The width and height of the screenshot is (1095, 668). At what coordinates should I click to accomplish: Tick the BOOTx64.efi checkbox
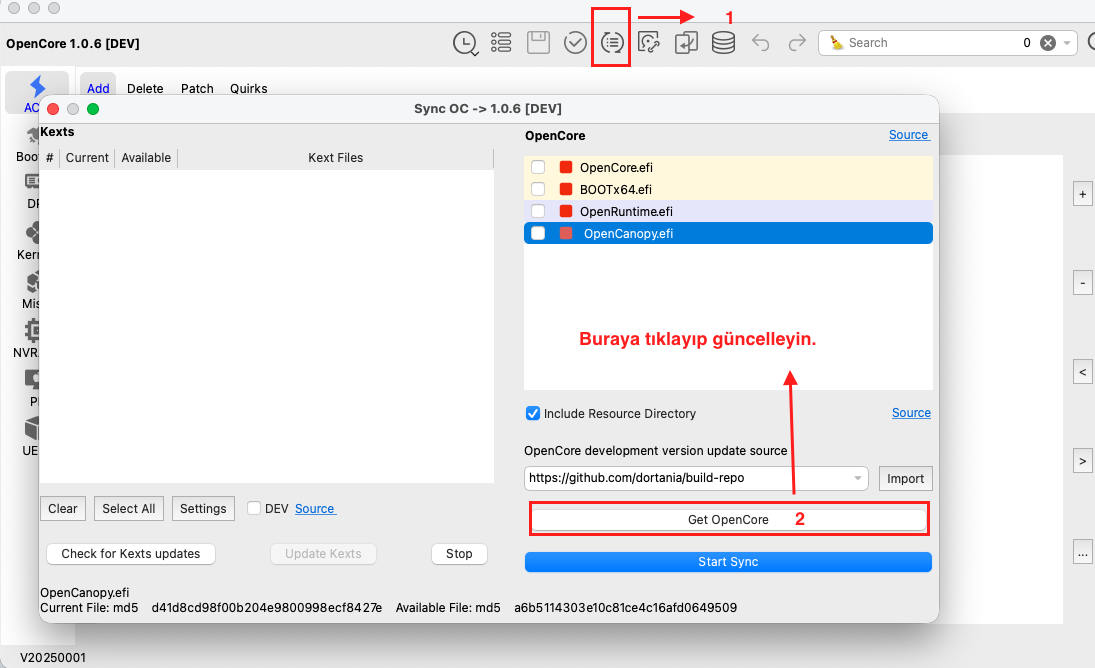[x=538, y=189]
